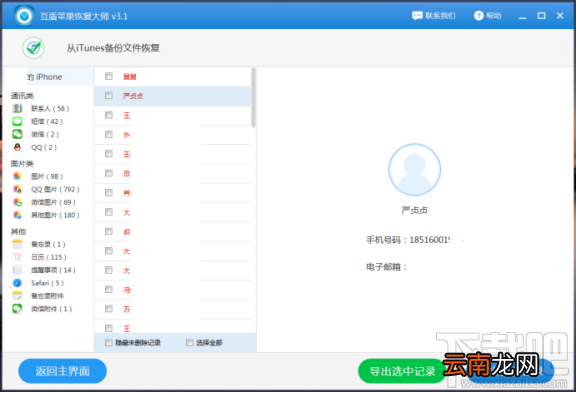
Task: Tick the checkbox for the 冯 row
Action: pos(109,289)
